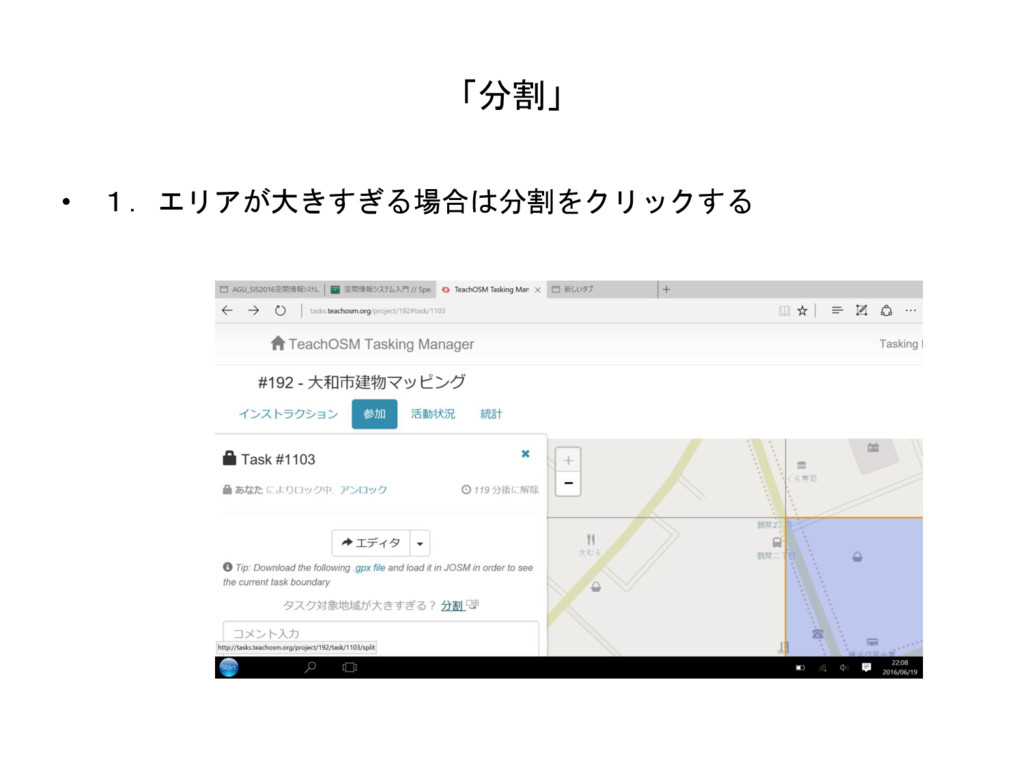
Task: Zoom in on the map
Action: [568, 460]
